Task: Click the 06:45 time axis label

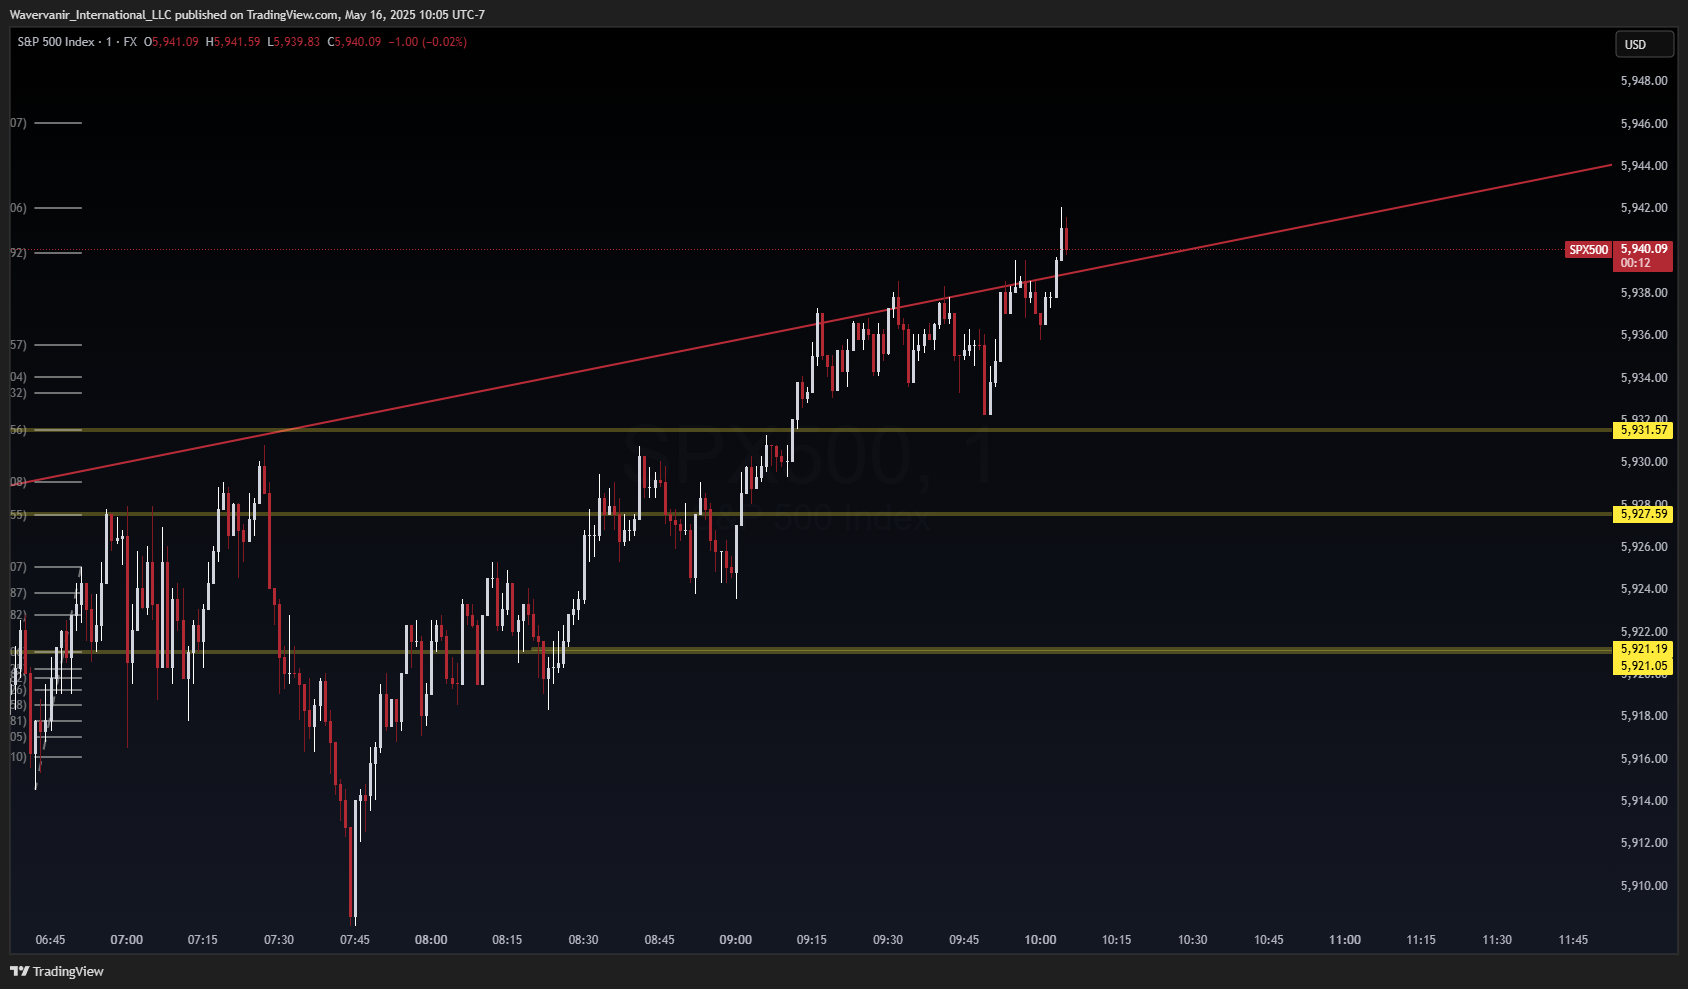Action: 50,940
